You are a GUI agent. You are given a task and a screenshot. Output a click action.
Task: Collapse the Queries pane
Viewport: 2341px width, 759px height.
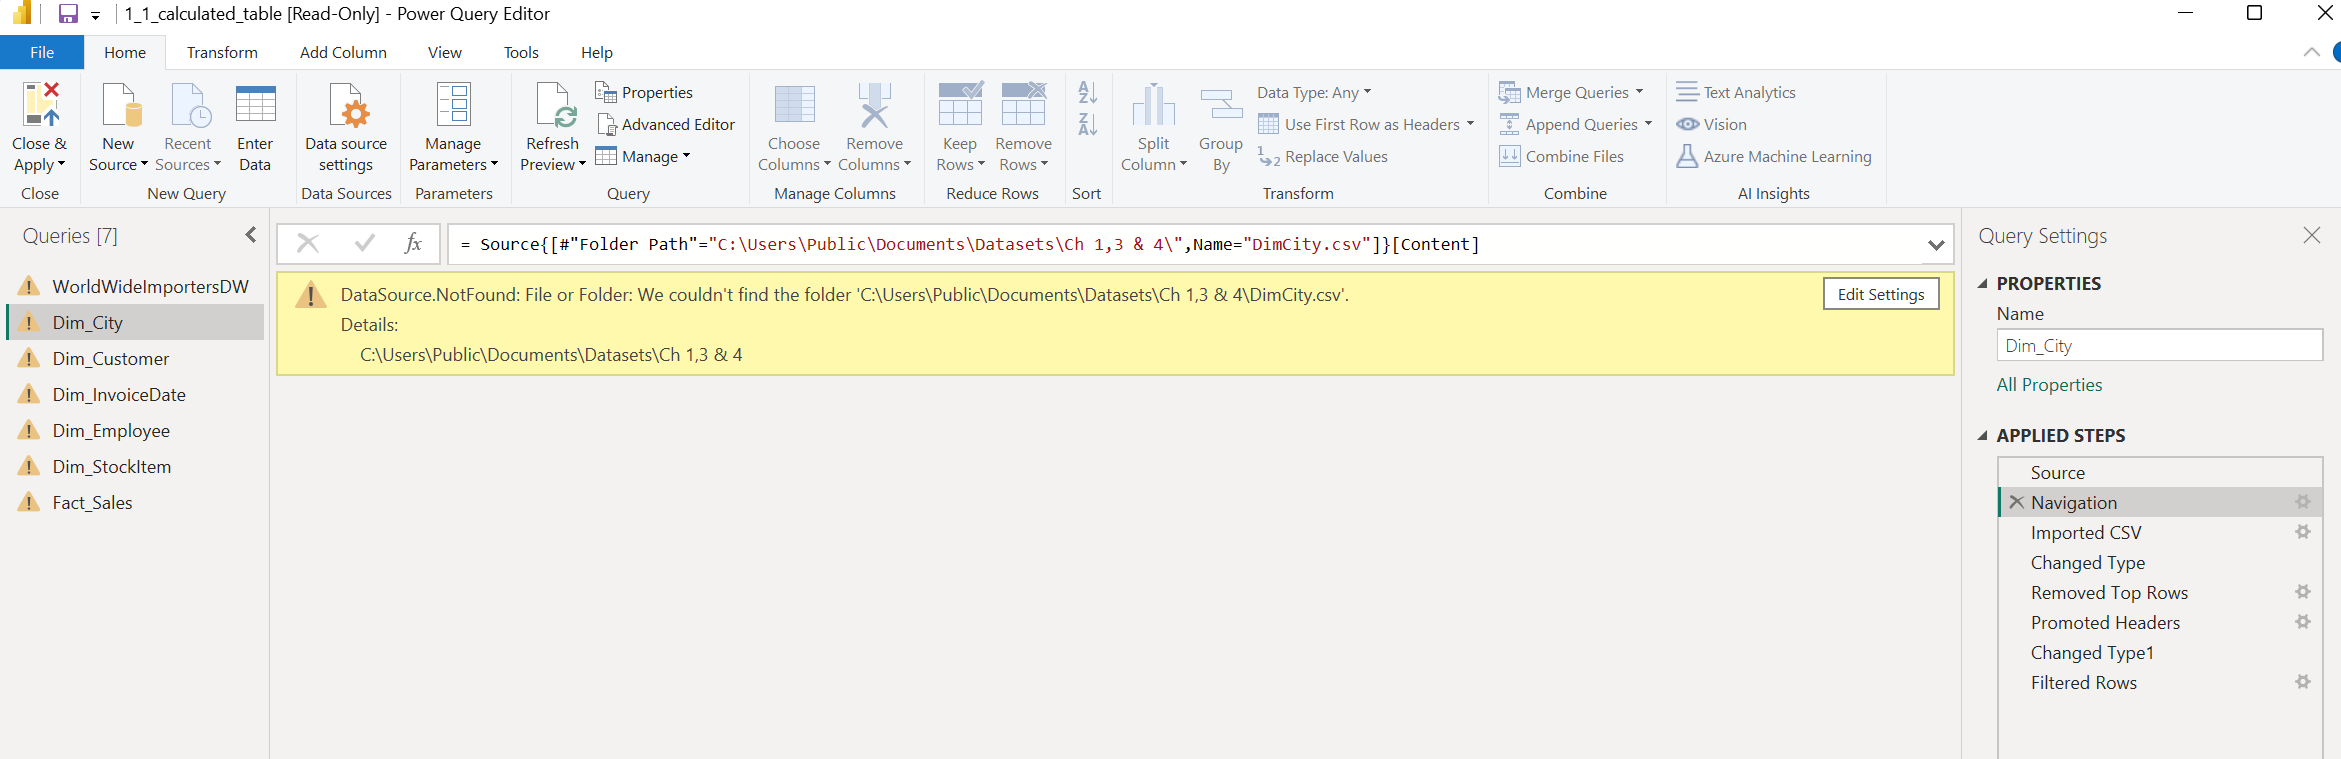pos(250,235)
